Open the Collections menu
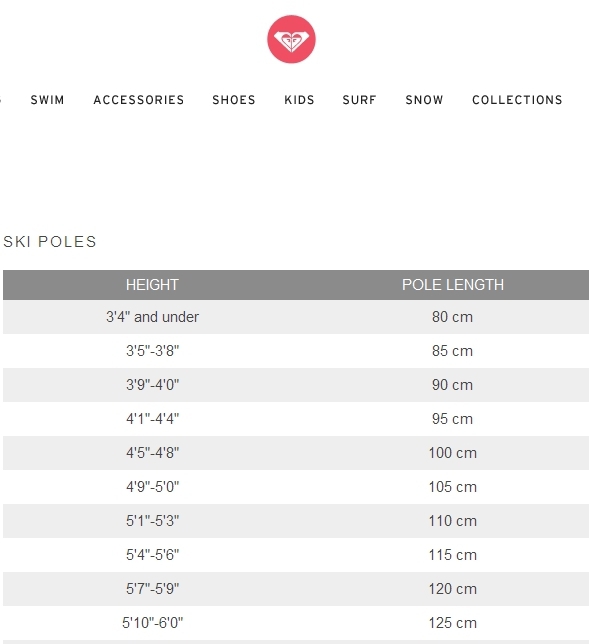This screenshot has height=644, width=589. click(517, 100)
